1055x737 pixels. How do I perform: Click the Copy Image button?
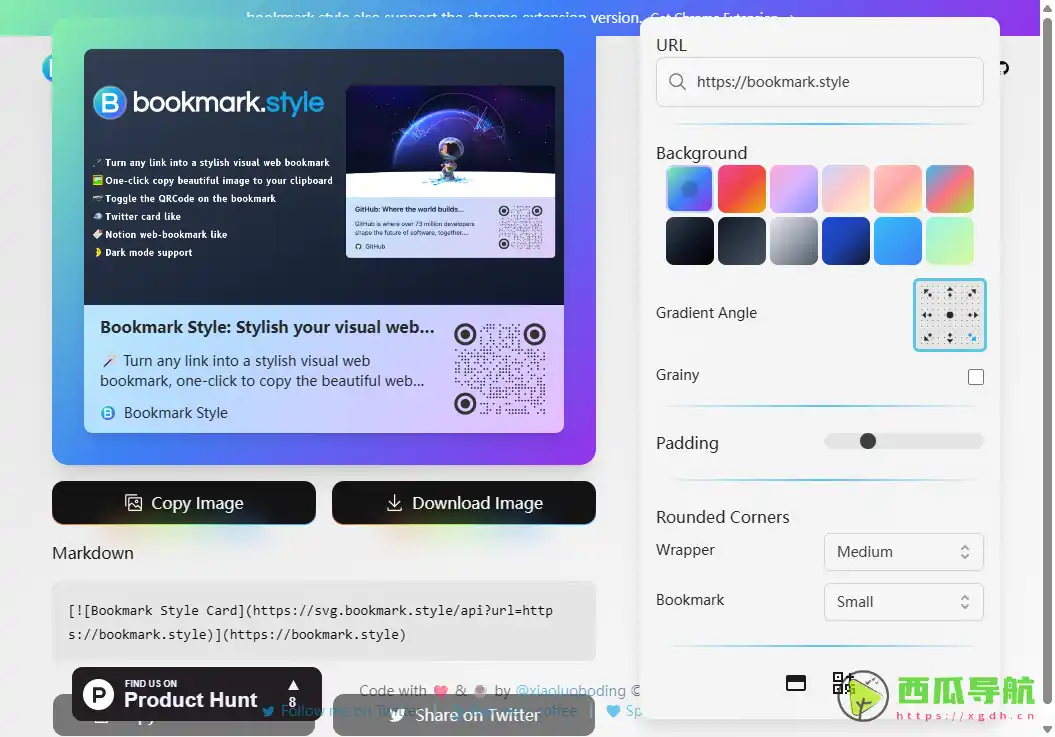click(184, 503)
